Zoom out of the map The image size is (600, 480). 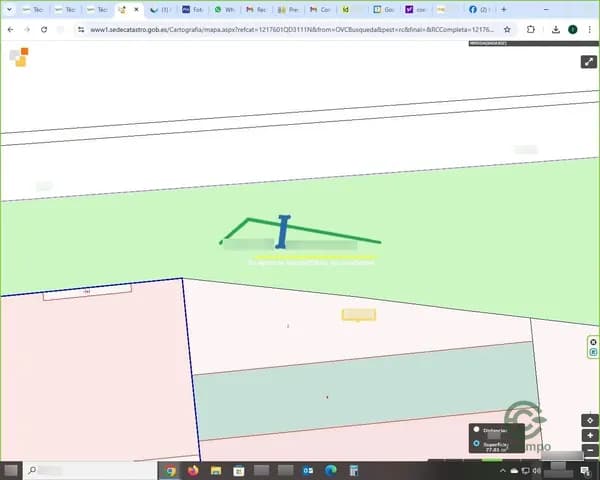click(x=590, y=450)
